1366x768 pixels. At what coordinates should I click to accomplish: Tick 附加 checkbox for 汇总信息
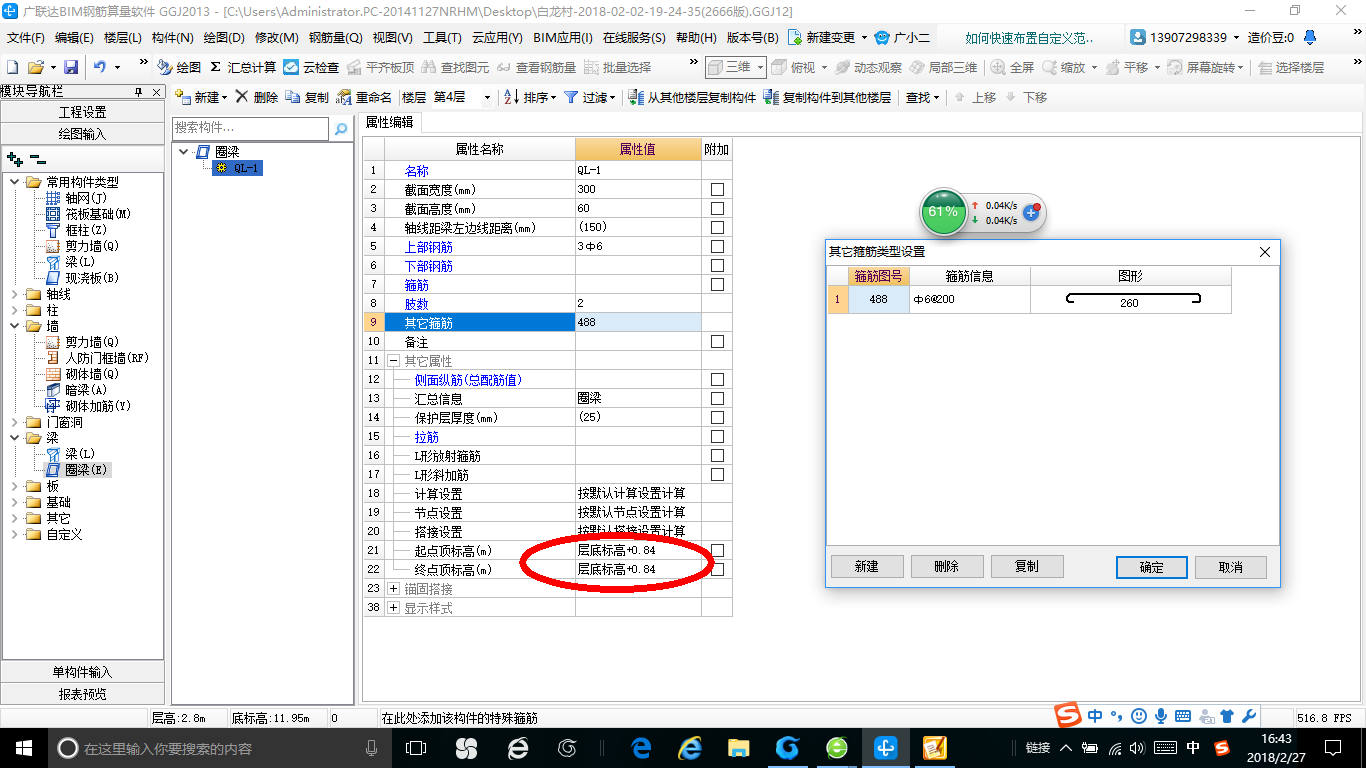pyautogui.click(x=717, y=398)
